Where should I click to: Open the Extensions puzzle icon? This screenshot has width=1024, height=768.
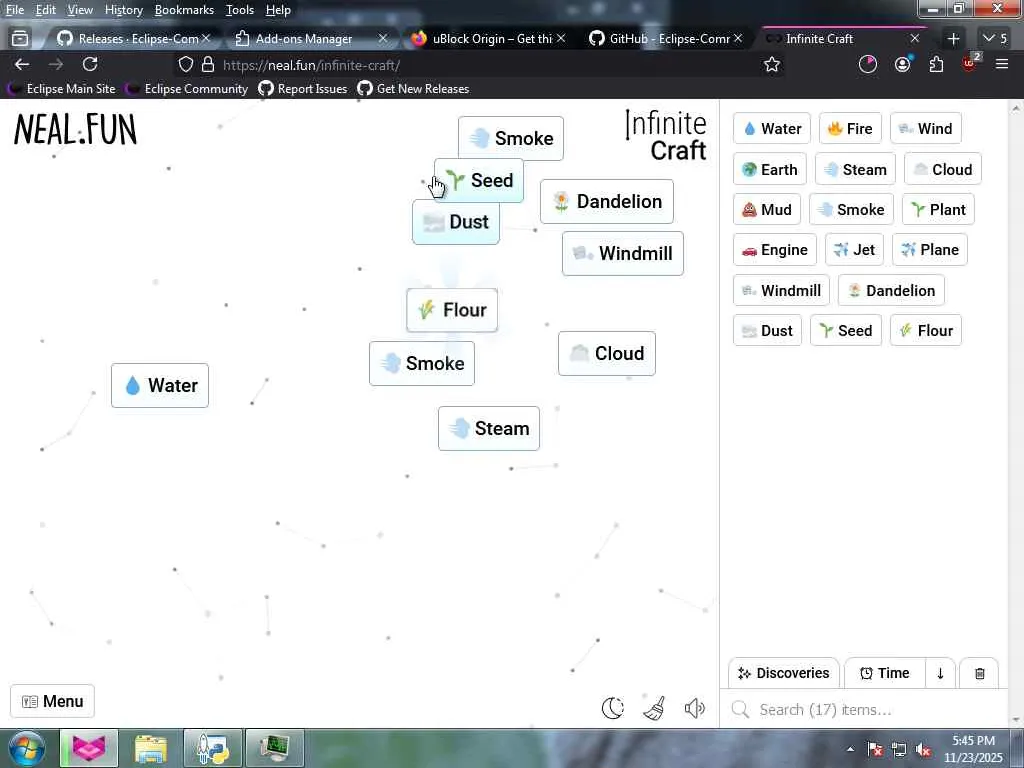click(x=936, y=64)
